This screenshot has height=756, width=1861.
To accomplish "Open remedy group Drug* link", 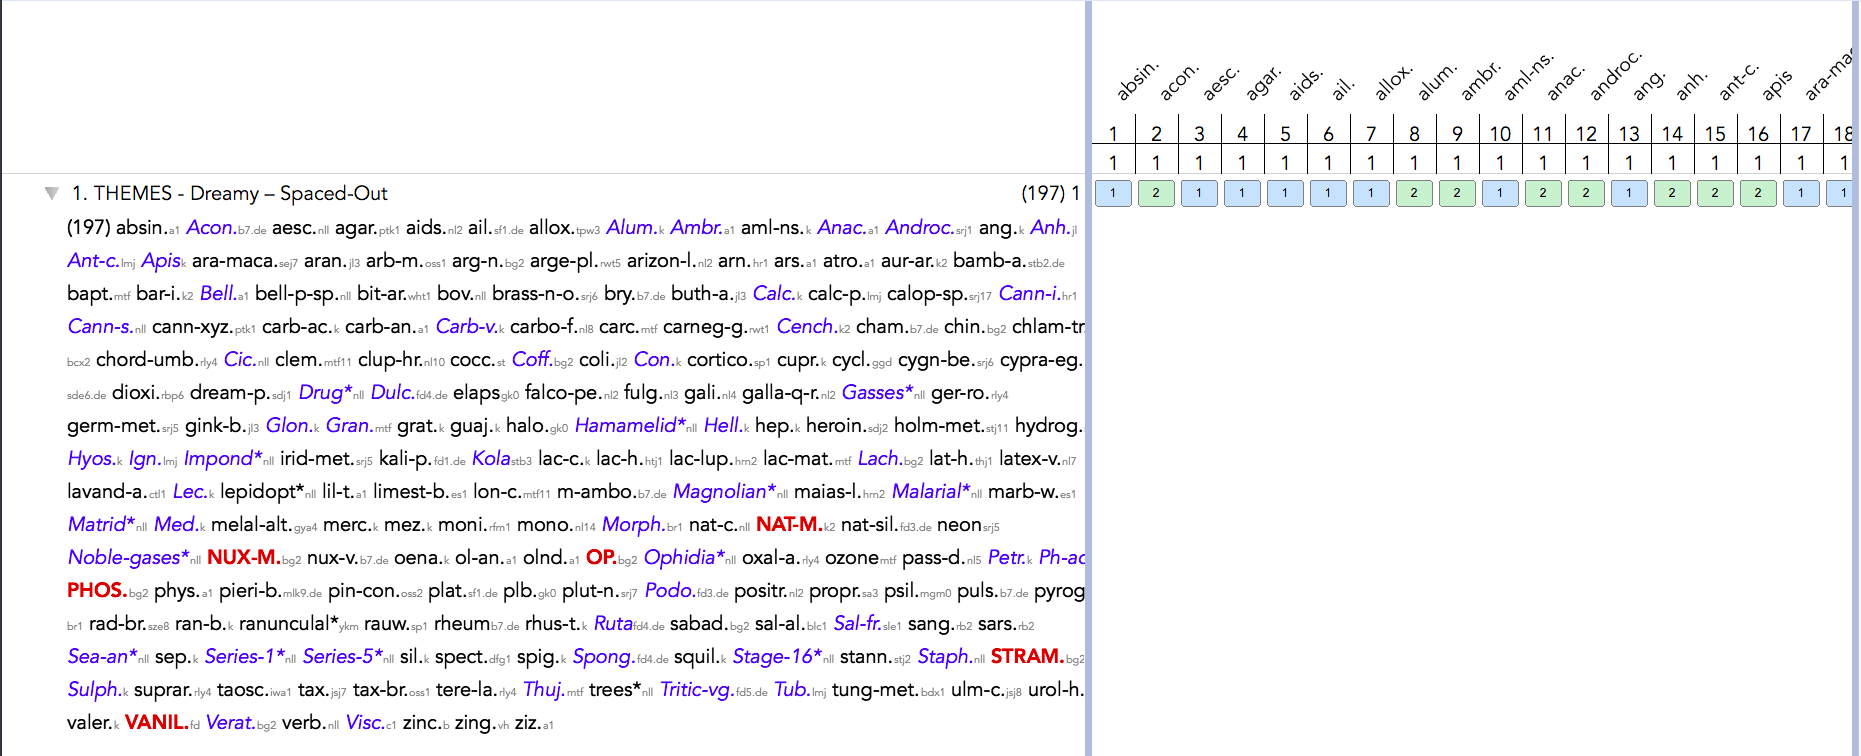I will pyautogui.click(x=325, y=392).
